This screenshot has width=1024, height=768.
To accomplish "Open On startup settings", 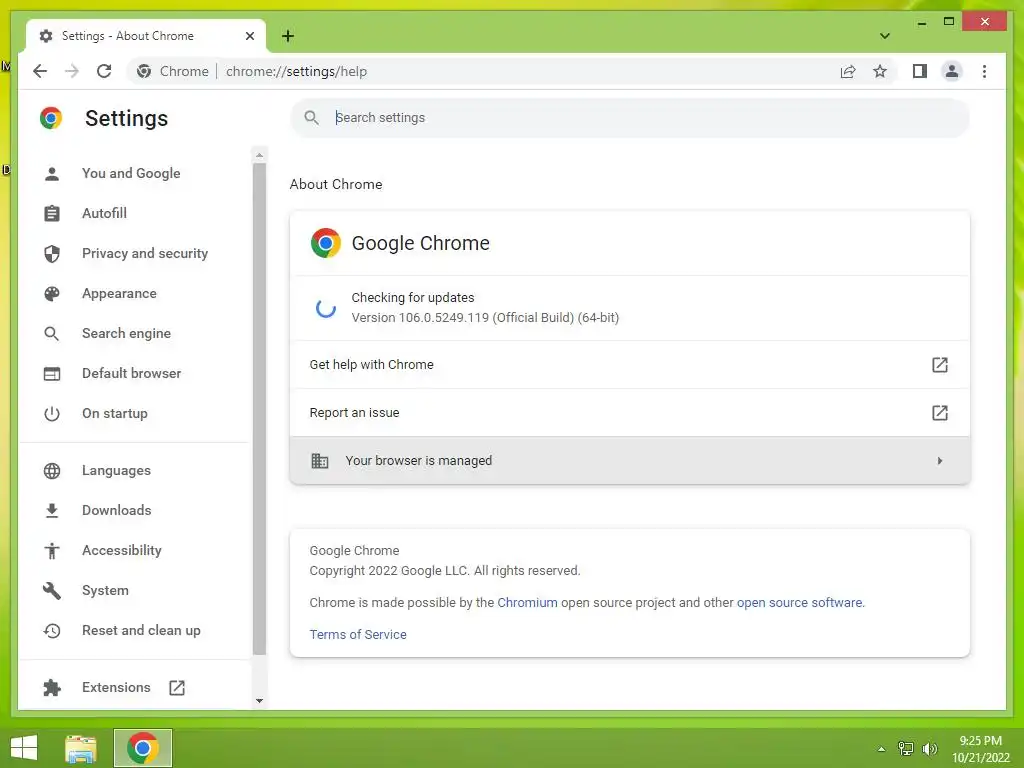I will (114, 413).
